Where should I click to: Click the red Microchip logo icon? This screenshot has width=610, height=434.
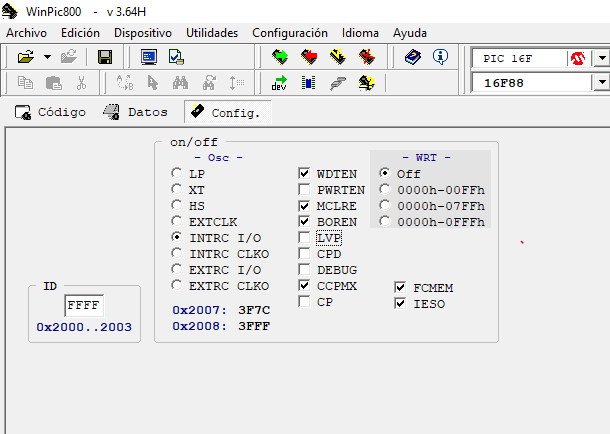click(x=578, y=59)
